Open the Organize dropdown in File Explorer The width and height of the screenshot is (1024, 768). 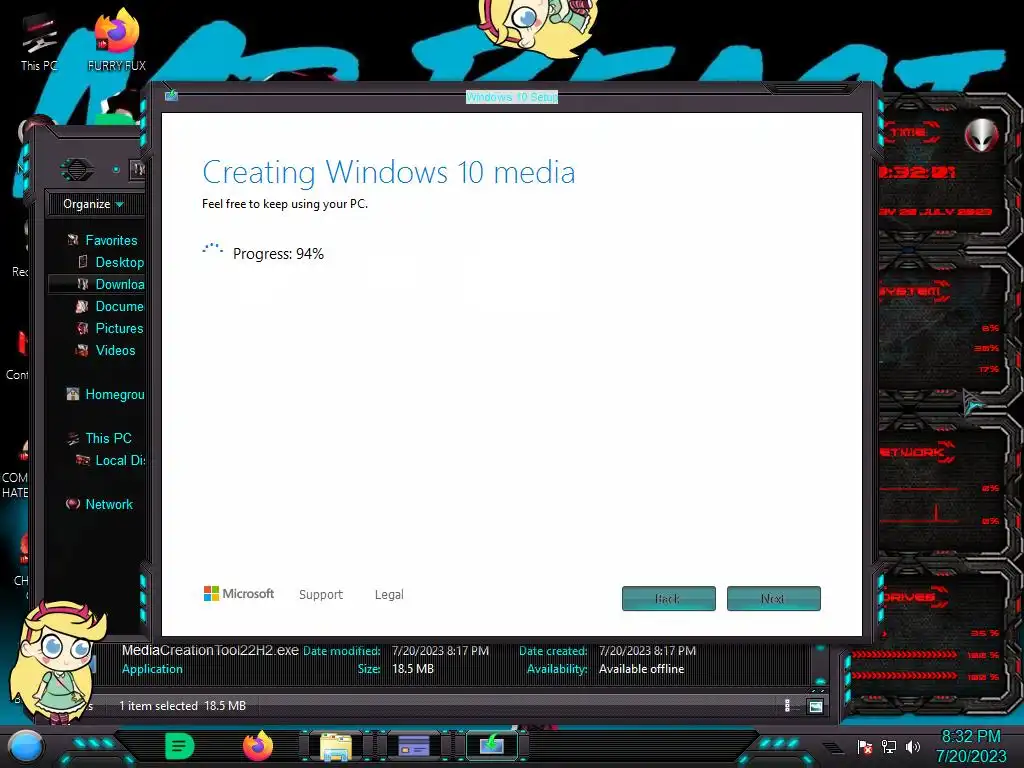(93, 204)
